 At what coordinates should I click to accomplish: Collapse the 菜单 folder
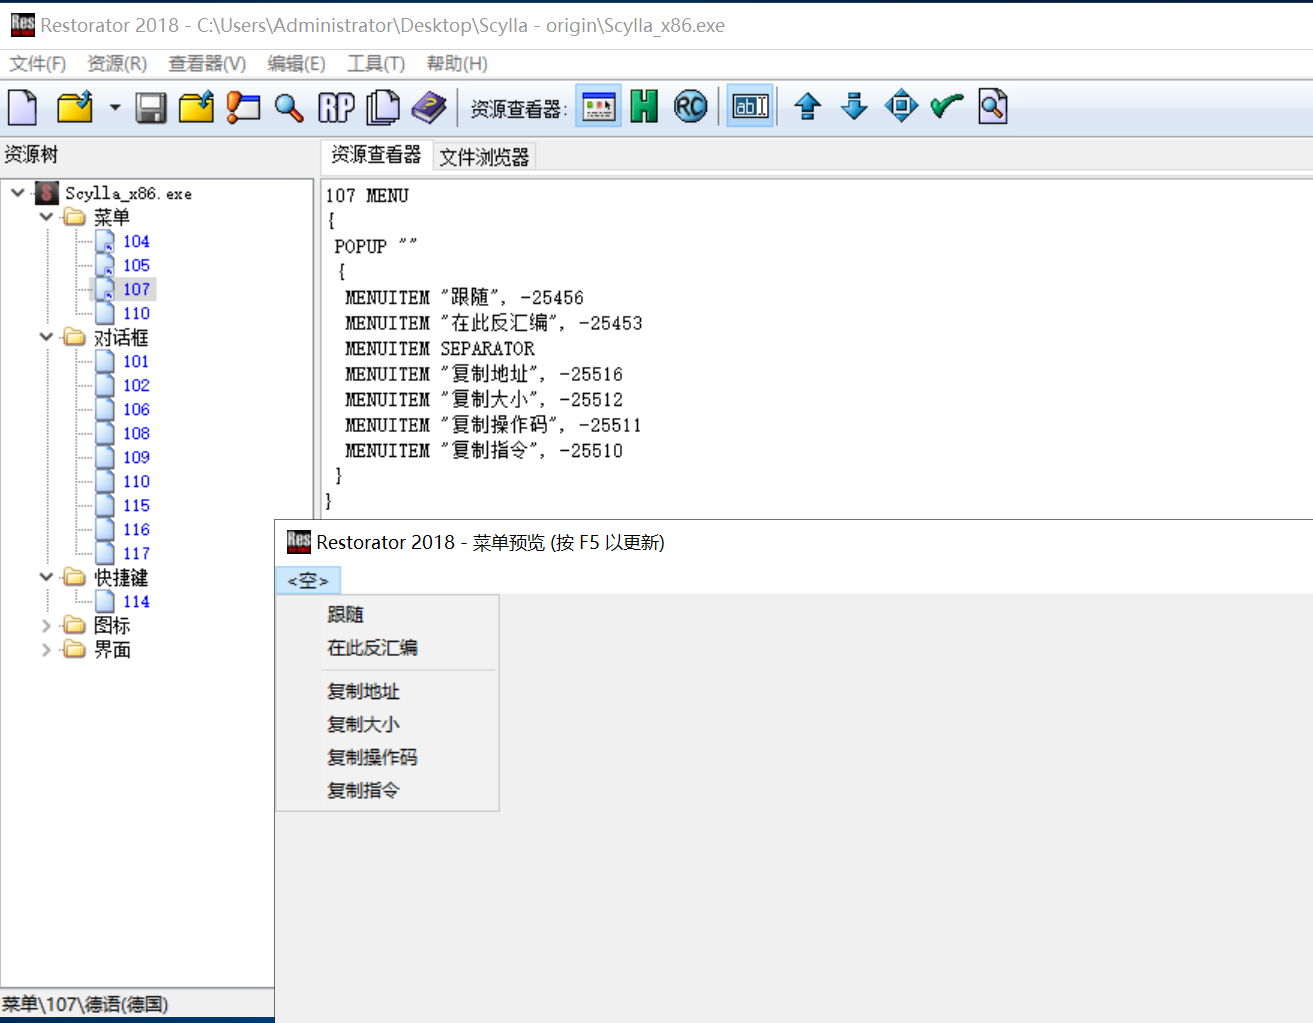[x=46, y=216]
